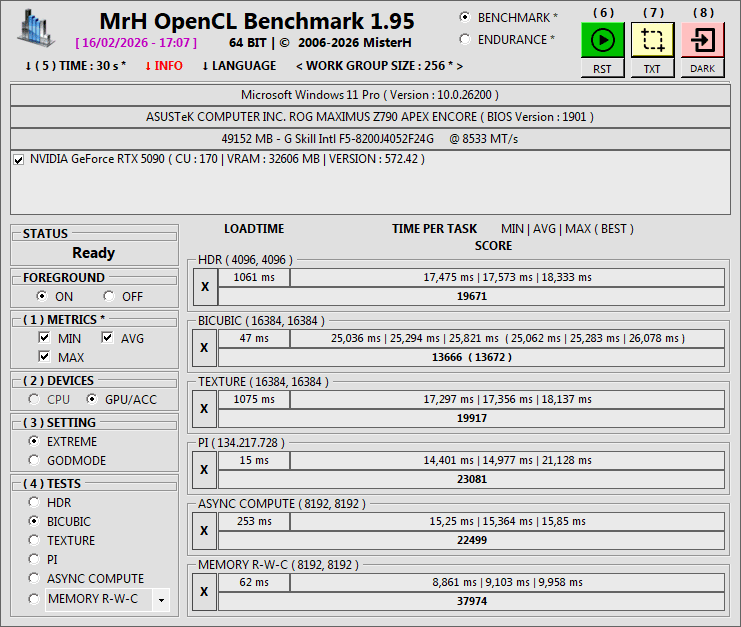This screenshot has width=741, height=627.
Task: Switch to DARK theme button
Action: point(703,69)
